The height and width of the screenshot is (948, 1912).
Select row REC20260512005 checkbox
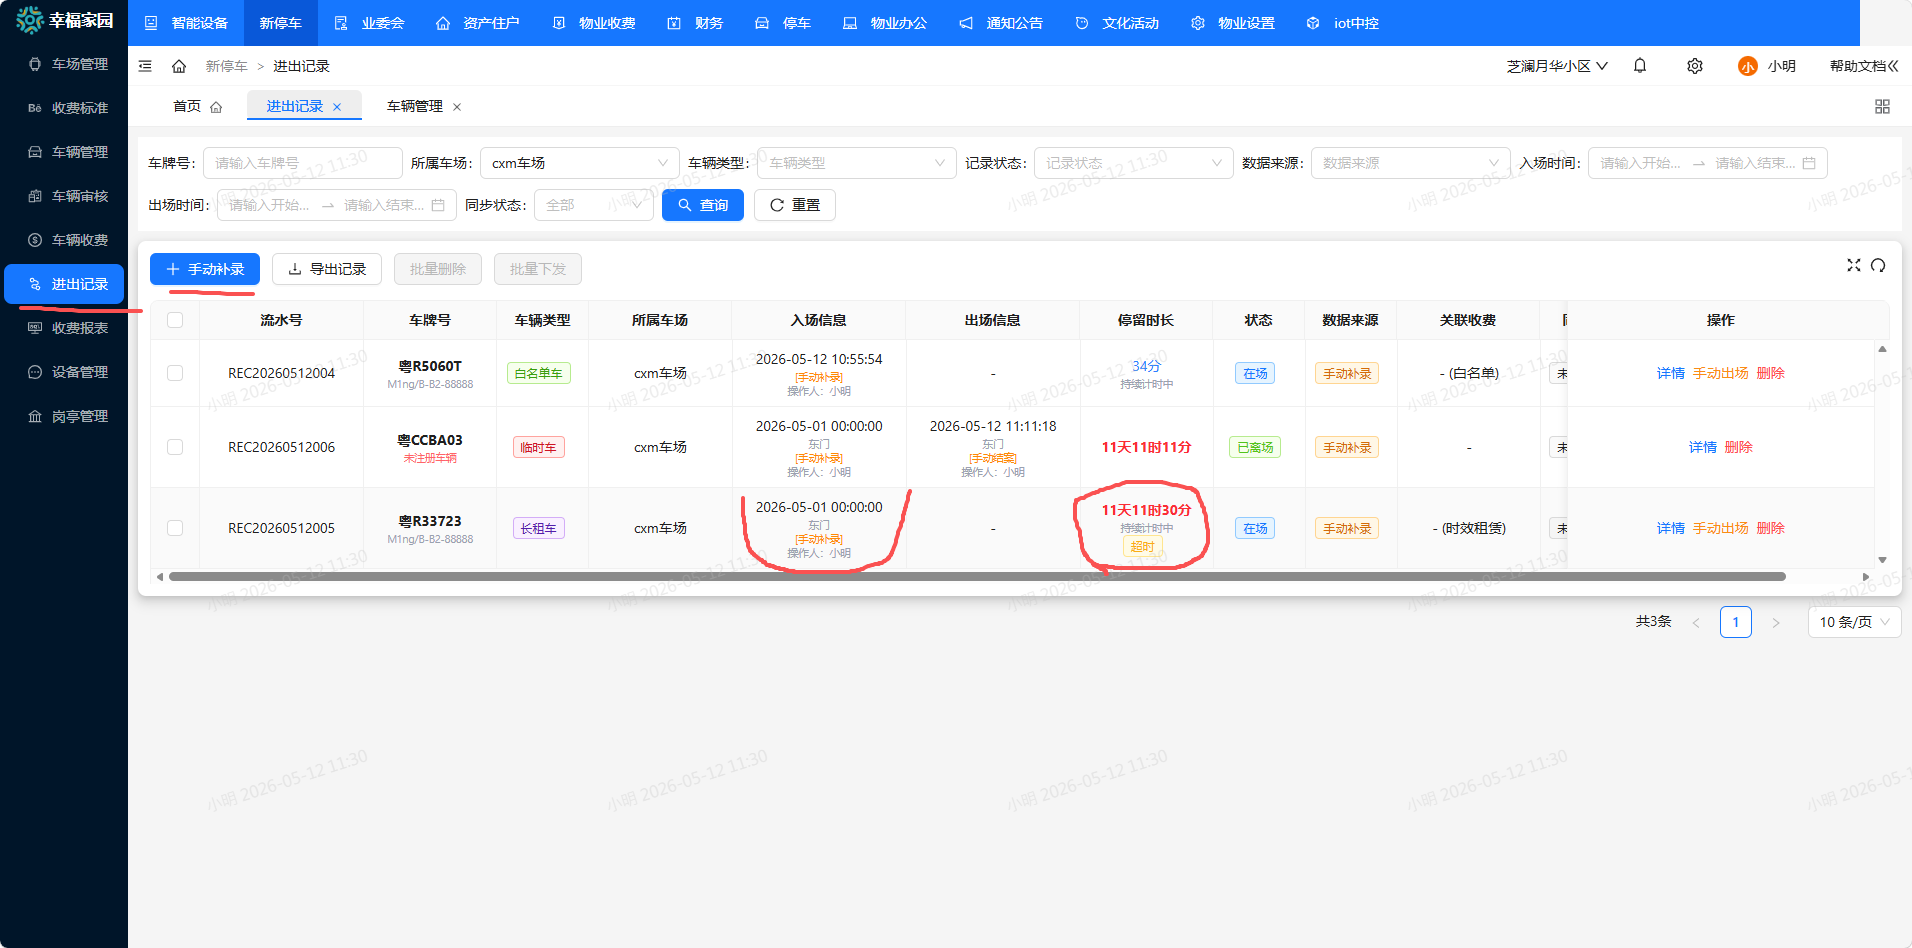point(175,528)
